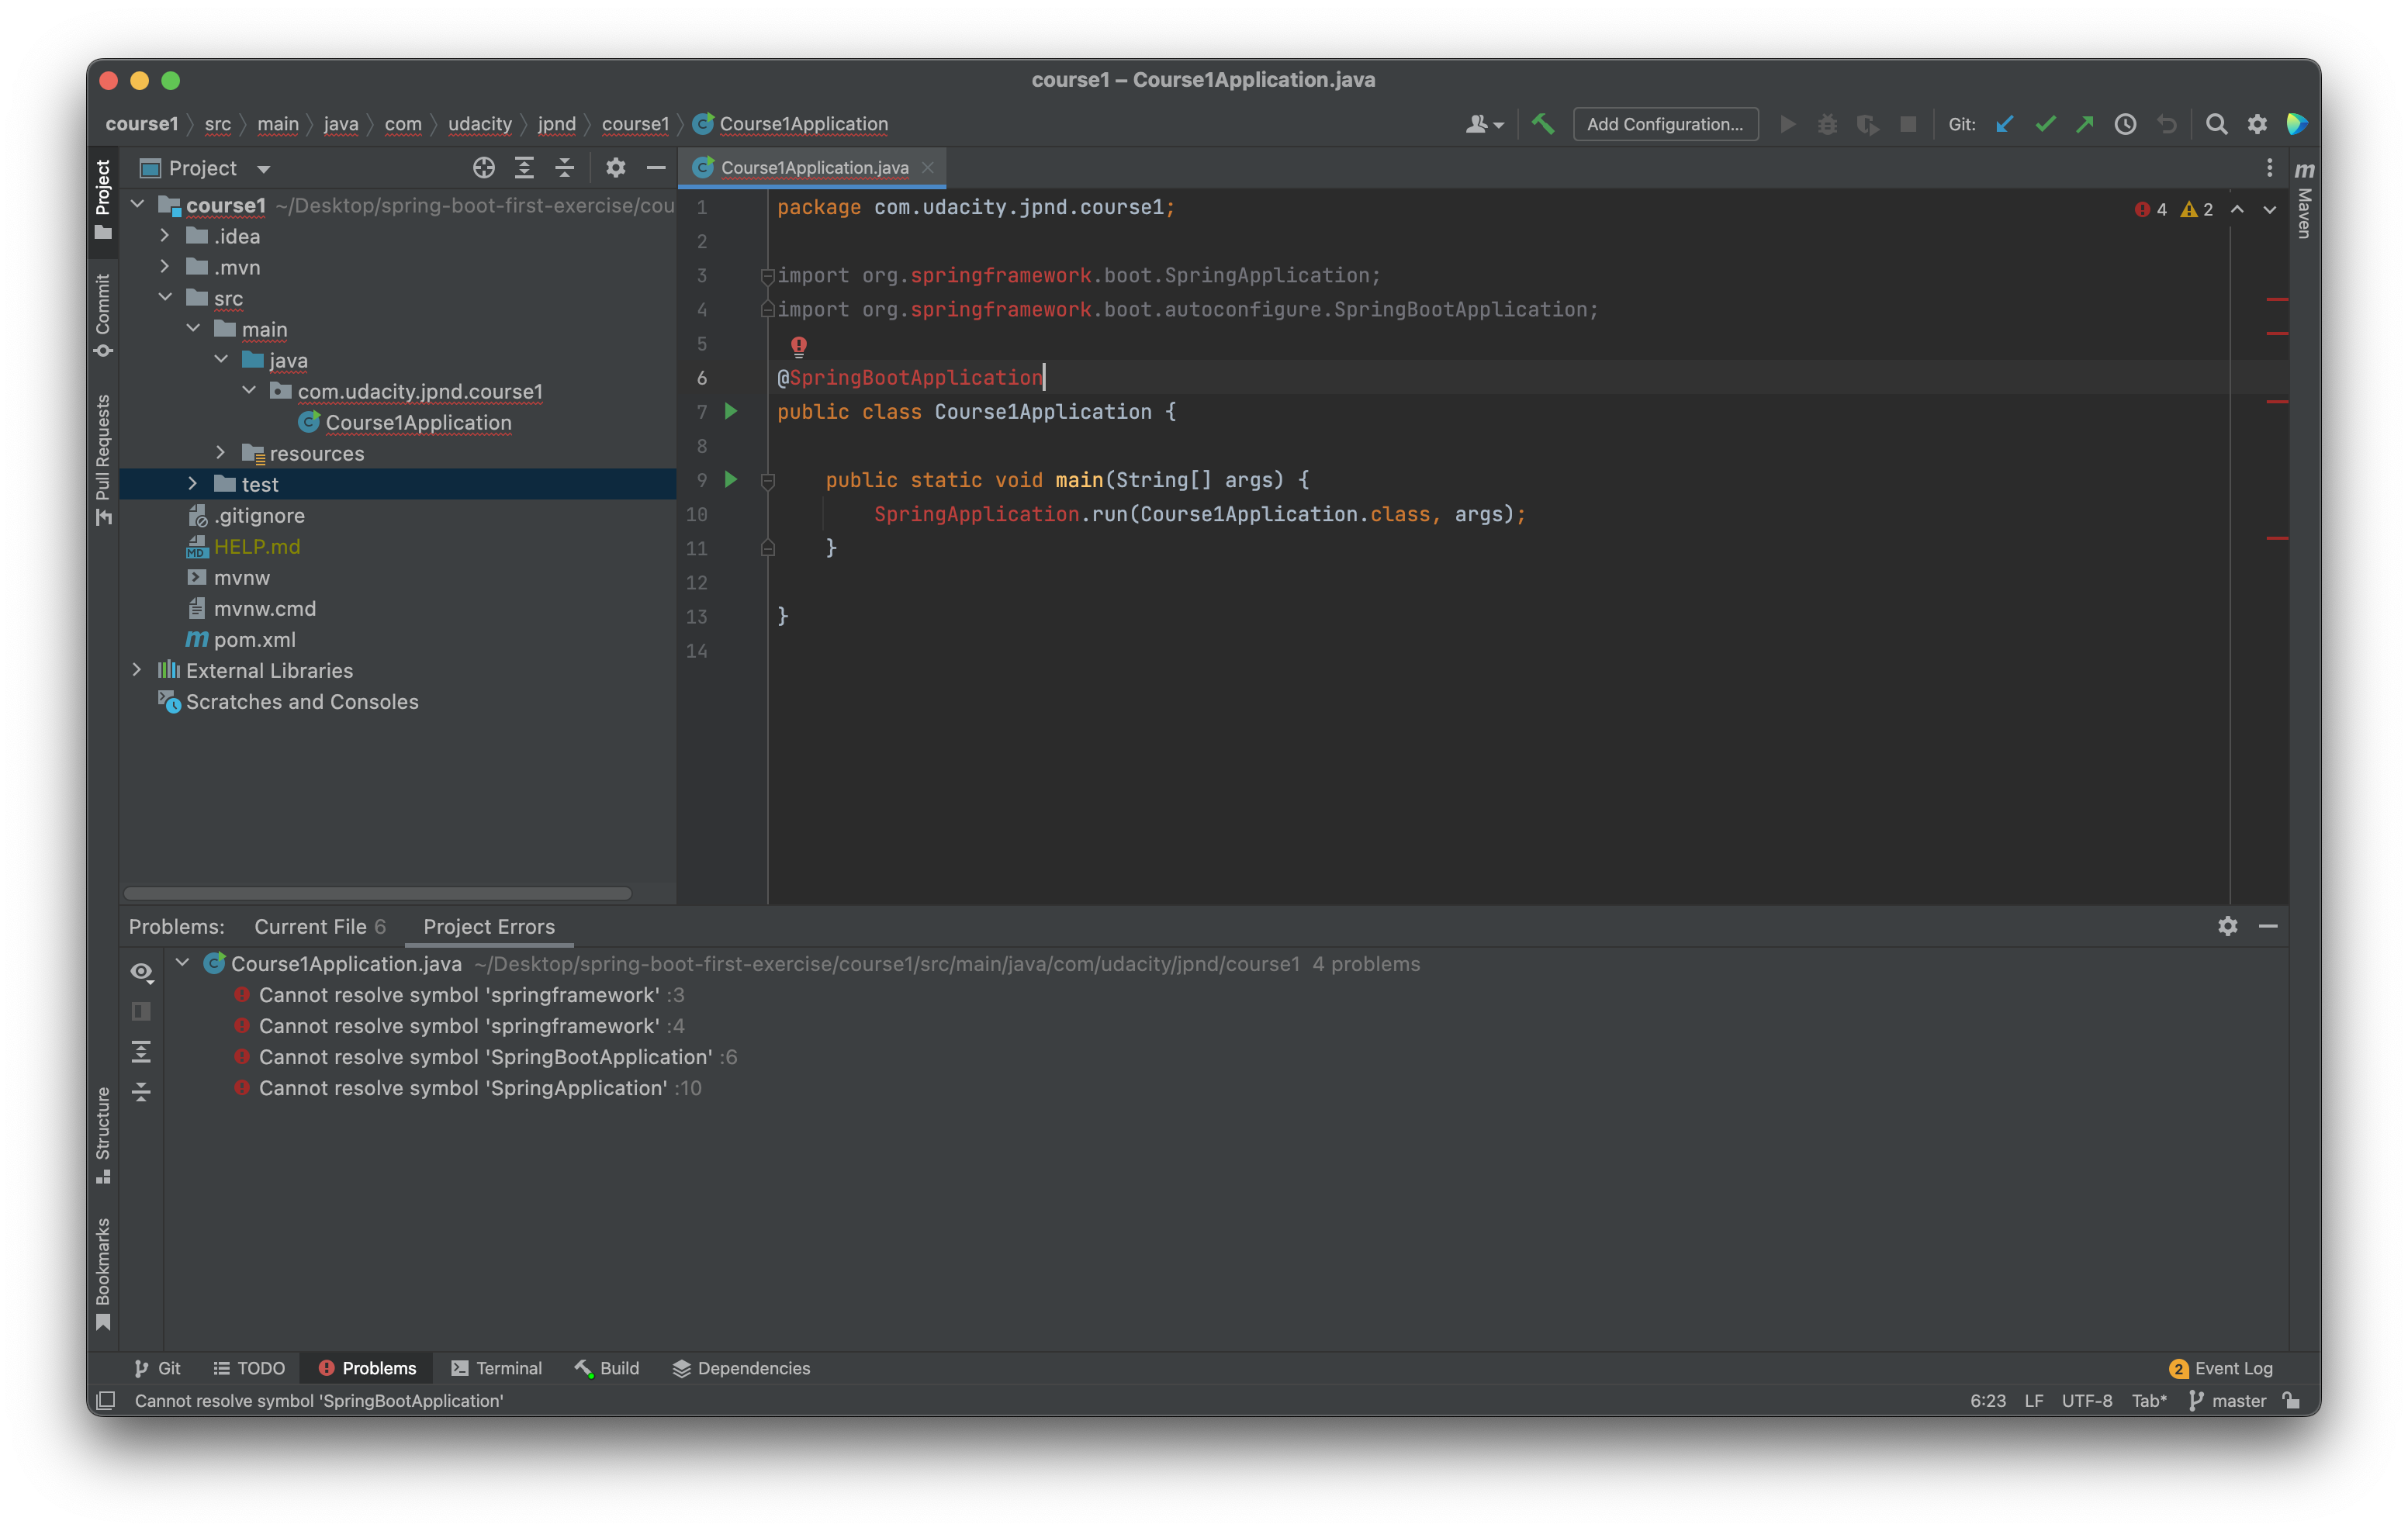Run main method gutter icon on line 9

tap(731, 479)
